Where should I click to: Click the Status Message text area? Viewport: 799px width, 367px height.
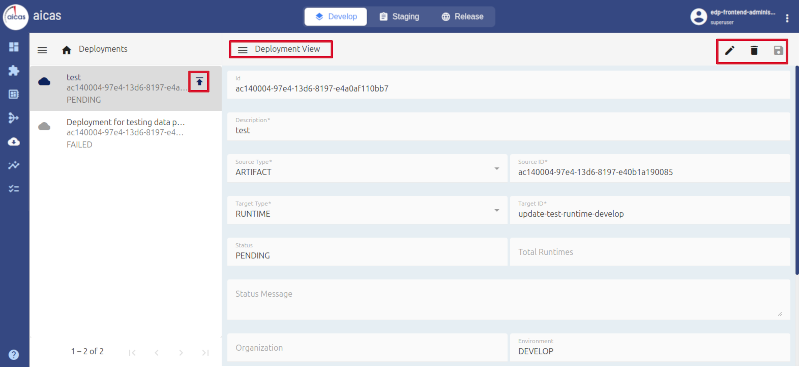tap(509, 299)
